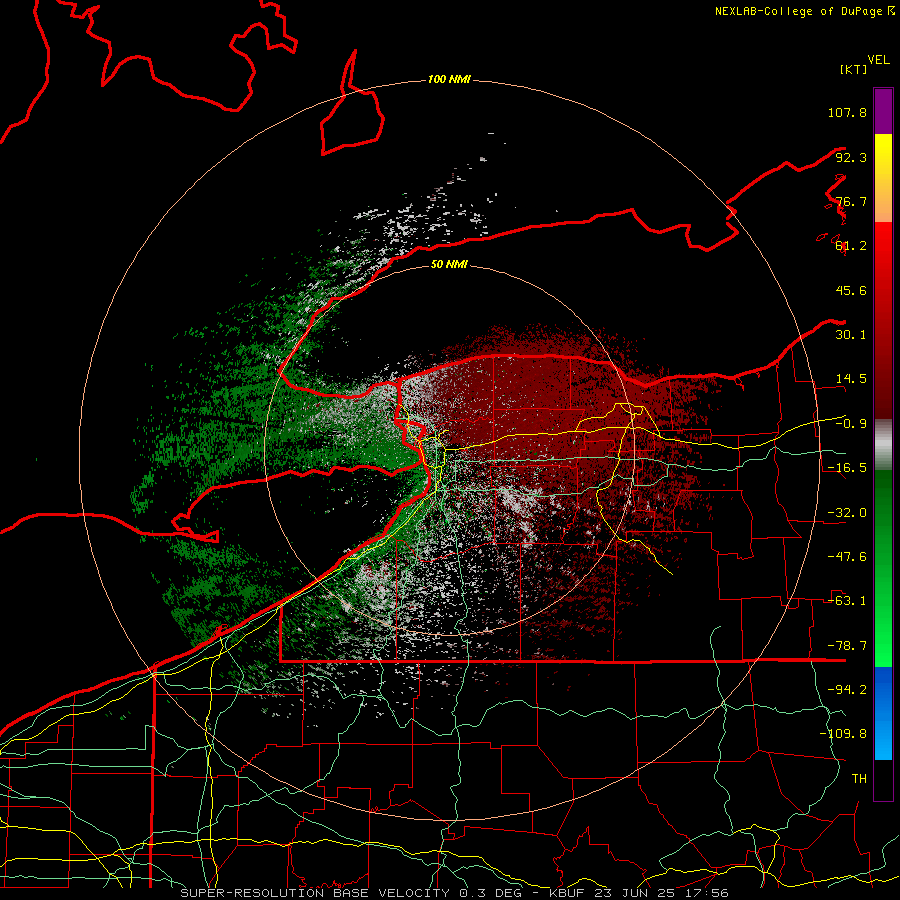Click the 107.8 velocity legend value

coord(847,112)
